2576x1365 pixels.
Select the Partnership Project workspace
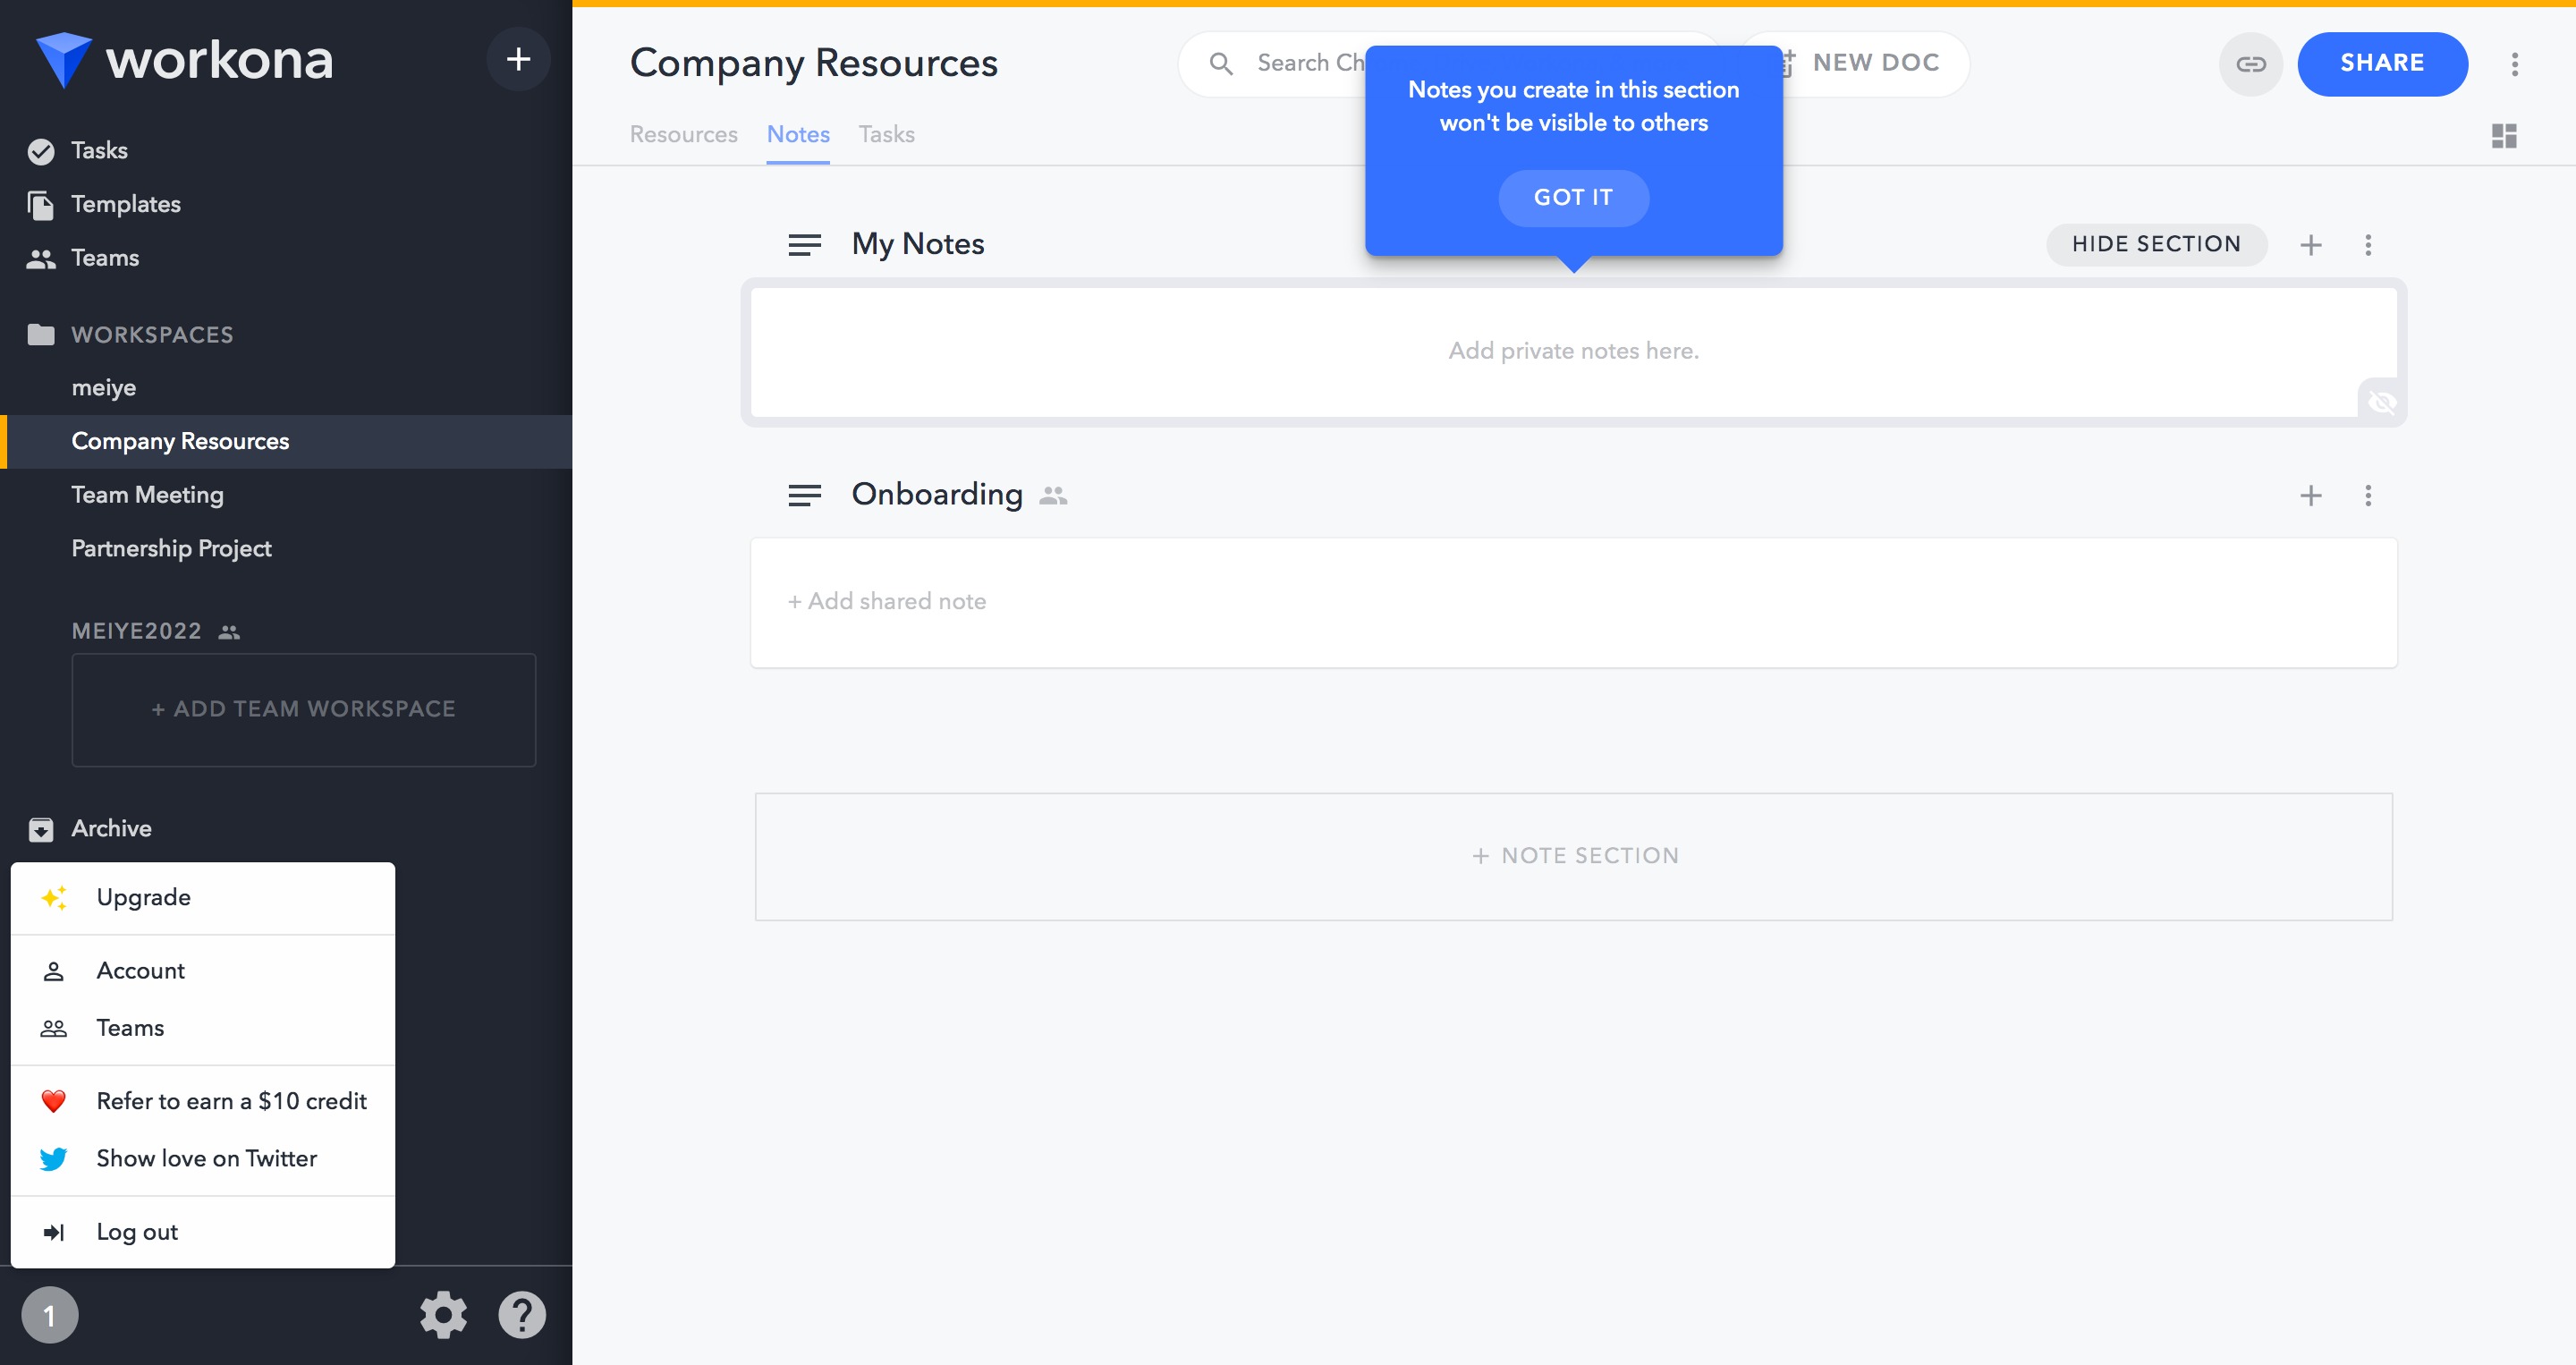(171, 549)
